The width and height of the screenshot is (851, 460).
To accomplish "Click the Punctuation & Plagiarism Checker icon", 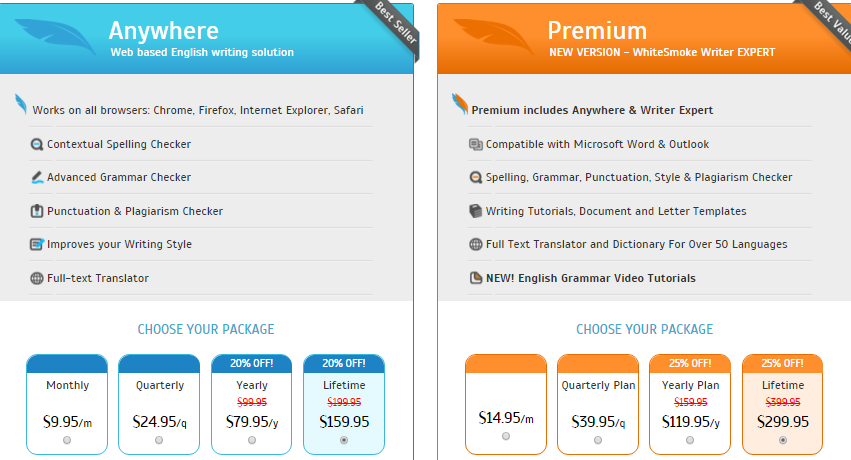I will pyautogui.click(x=37, y=211).
